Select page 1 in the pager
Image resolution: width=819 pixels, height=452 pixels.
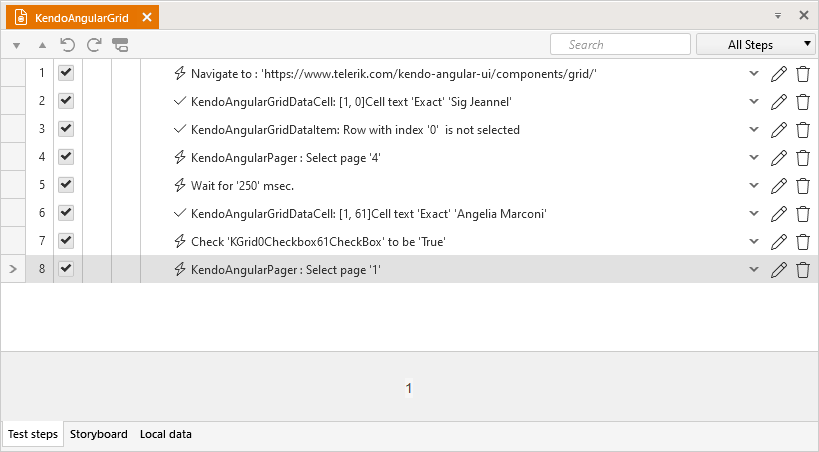(409, 388)
